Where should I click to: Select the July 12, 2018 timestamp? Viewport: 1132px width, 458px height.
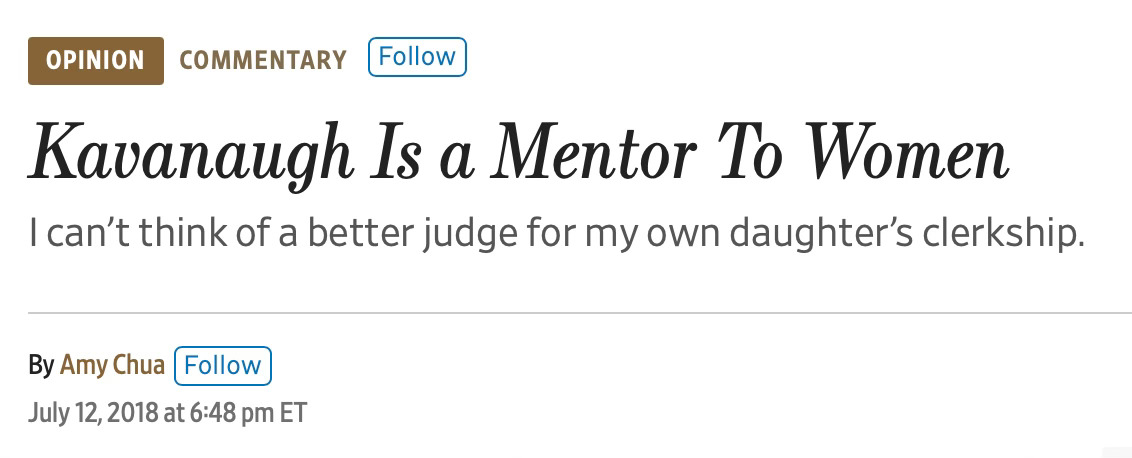167,413
